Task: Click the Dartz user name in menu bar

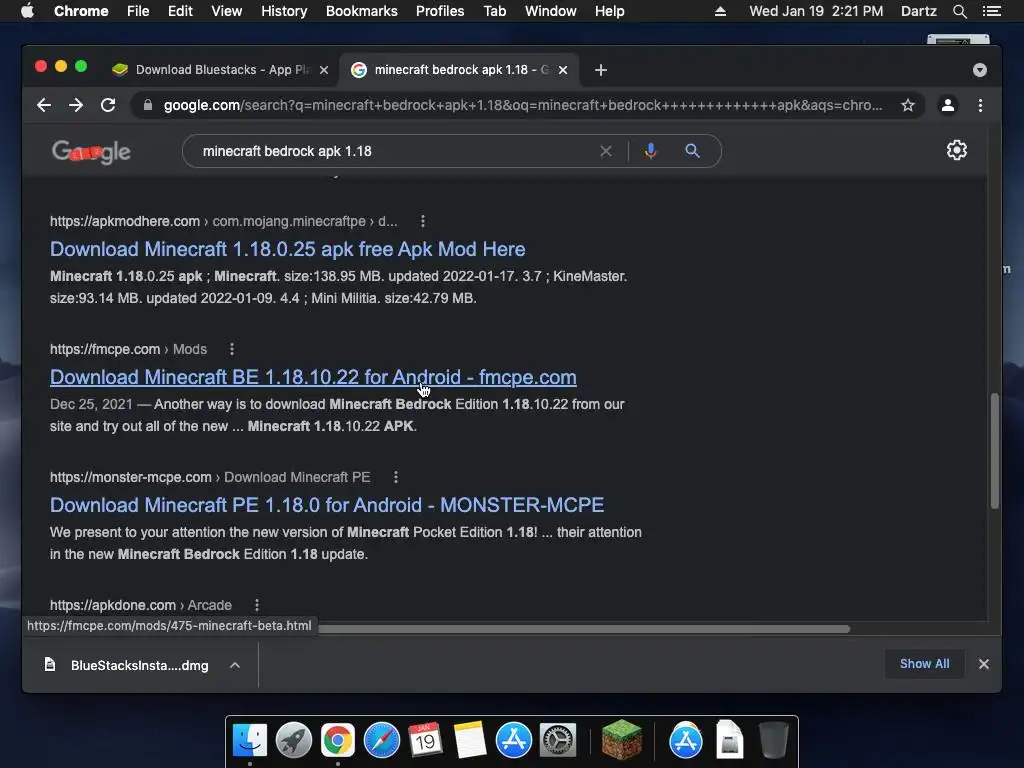Action: click(918, 11)
